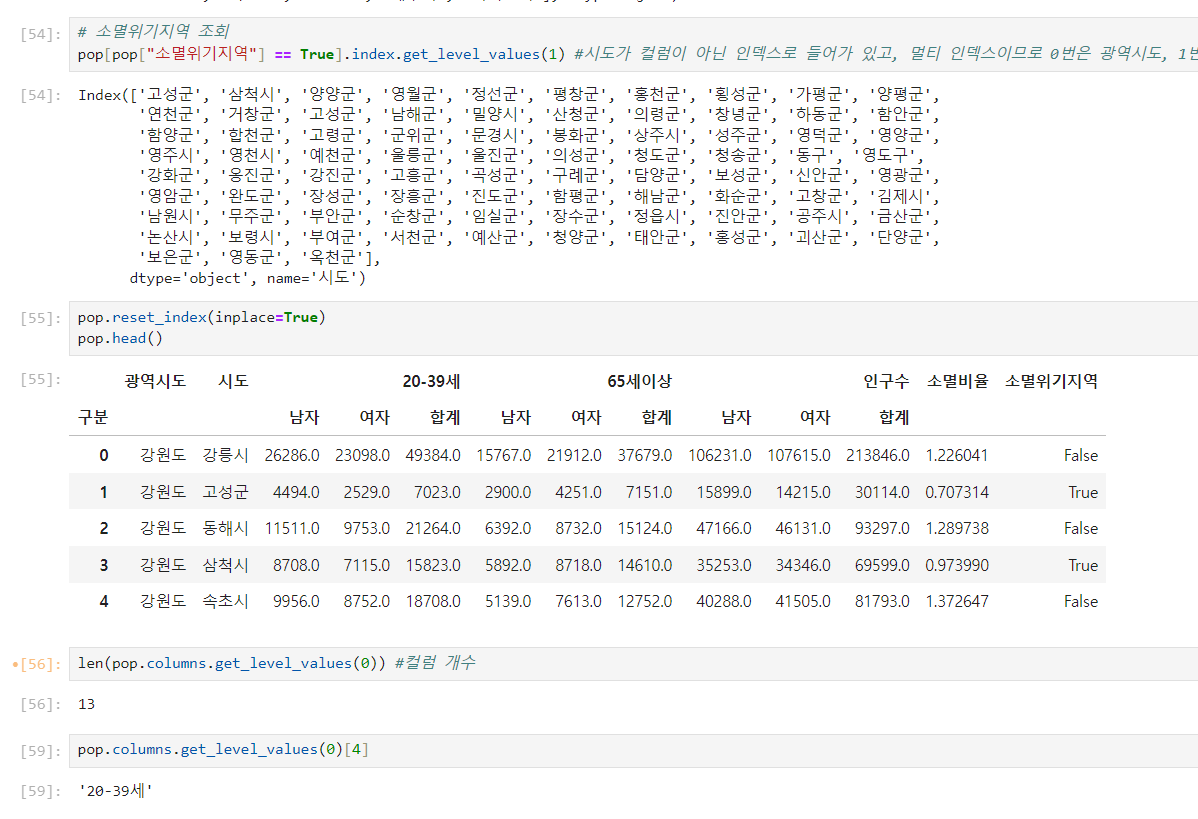Click the value 93297.0 in row 2
This screenshot has height=819, width=1198.
point(882,529)
